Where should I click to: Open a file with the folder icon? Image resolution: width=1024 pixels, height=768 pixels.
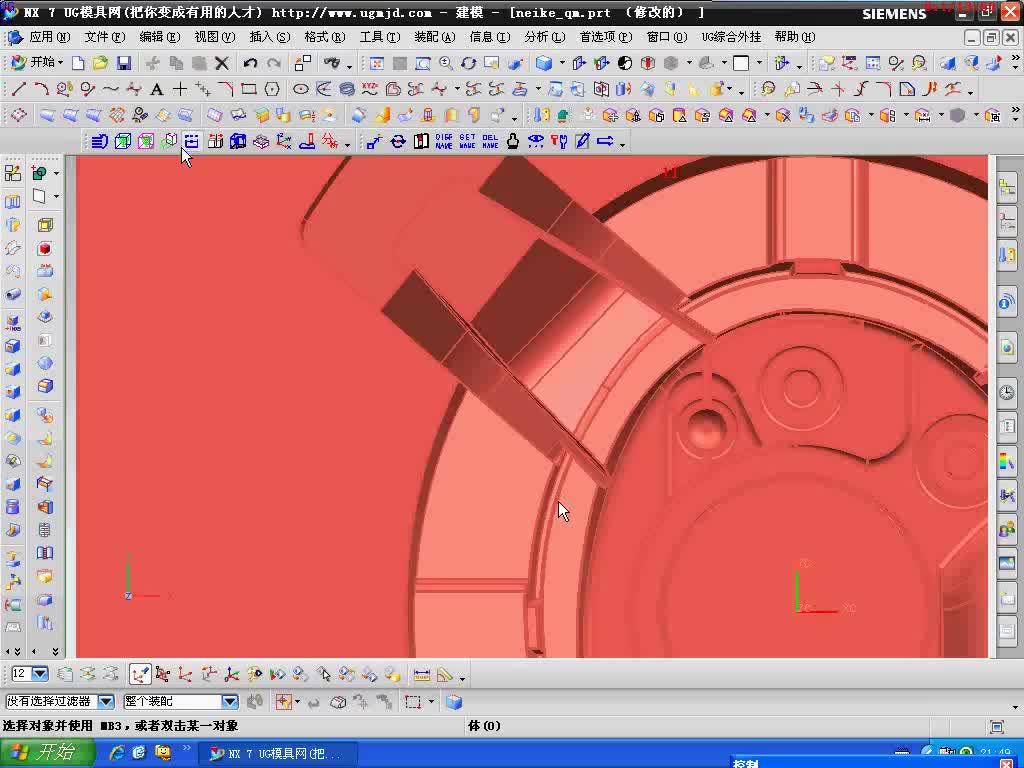[100, 63]
